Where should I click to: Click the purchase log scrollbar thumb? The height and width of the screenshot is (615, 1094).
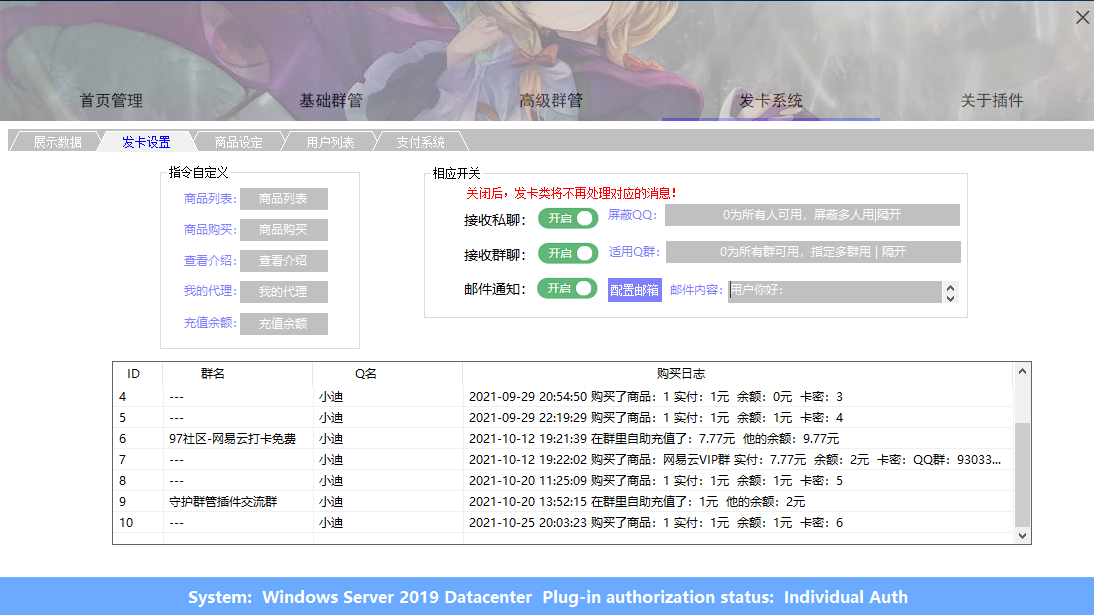tap(1022, 475)
